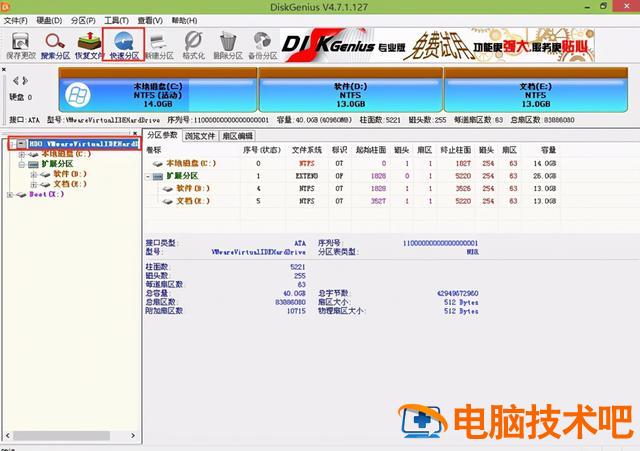Click the File System (文件系统) column header

coord(307,150)
